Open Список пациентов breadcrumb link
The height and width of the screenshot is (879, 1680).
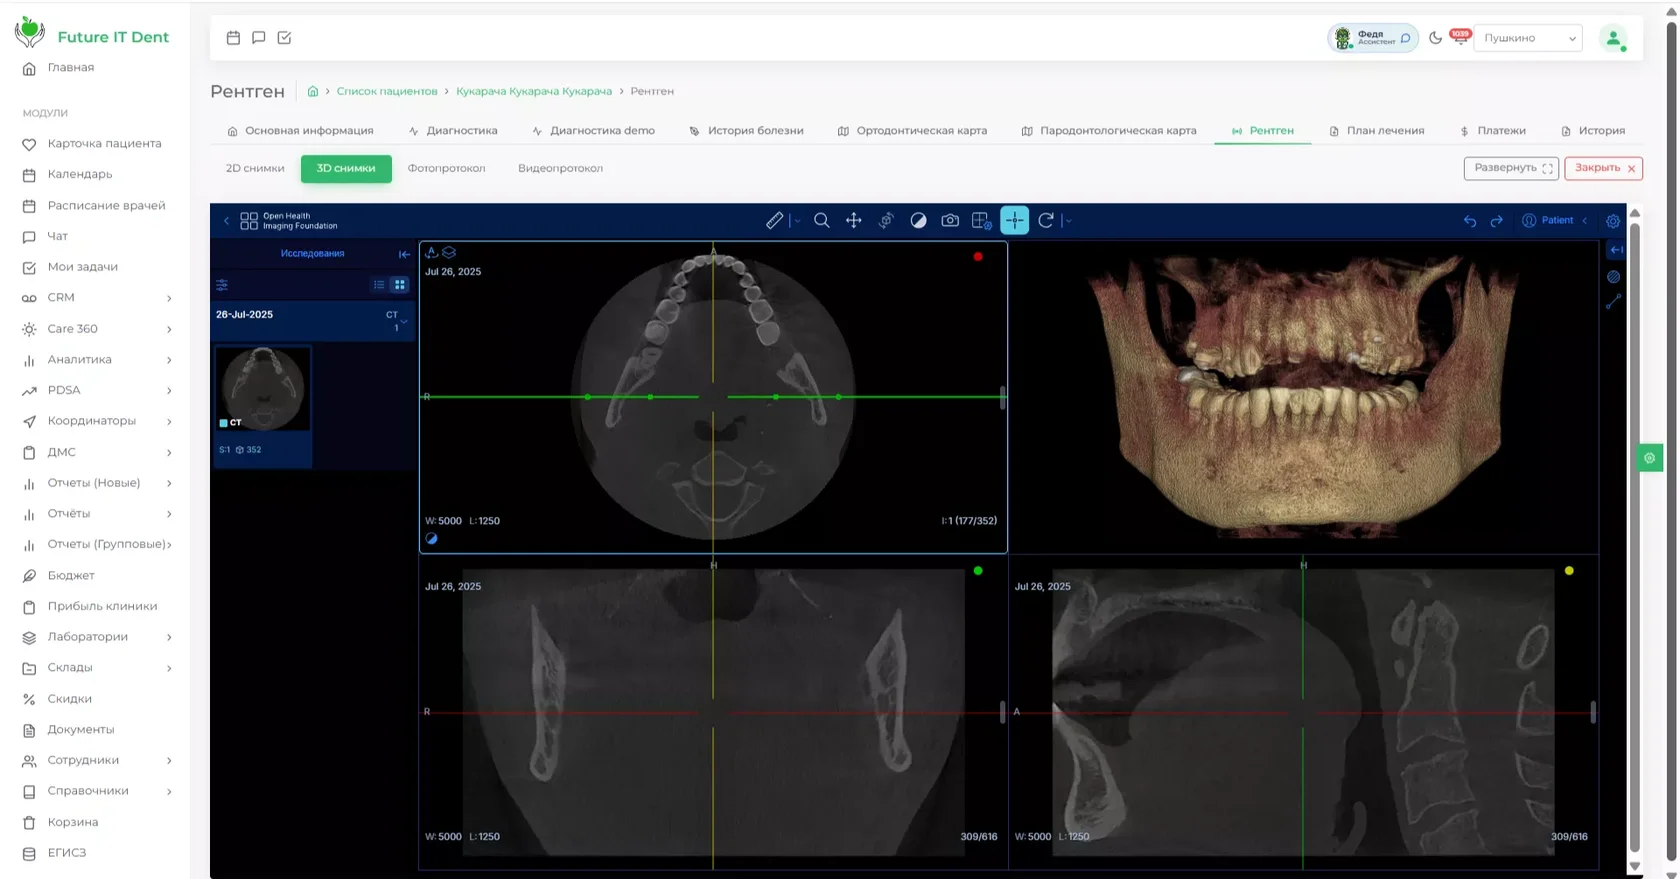(x=387, y=91)
